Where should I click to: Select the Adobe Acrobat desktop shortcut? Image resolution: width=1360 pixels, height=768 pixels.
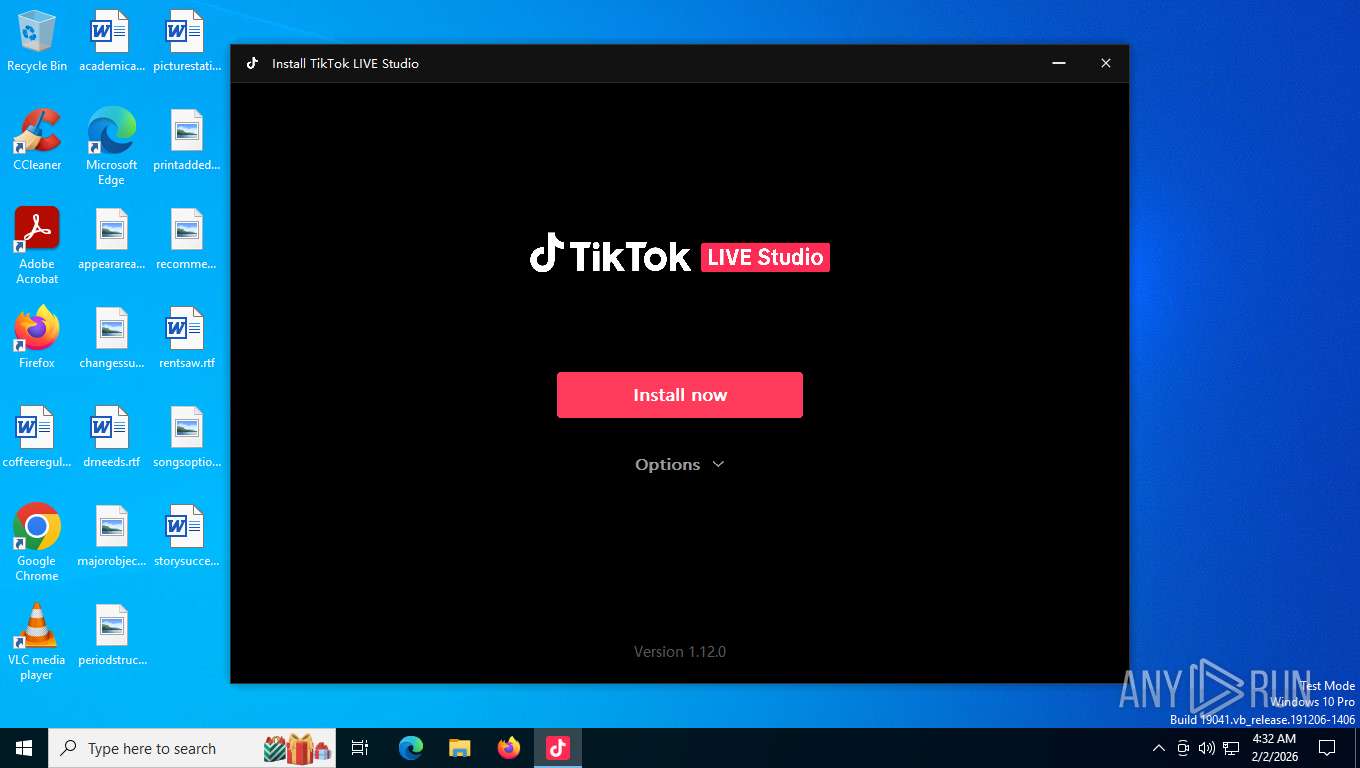coord(37,246)
